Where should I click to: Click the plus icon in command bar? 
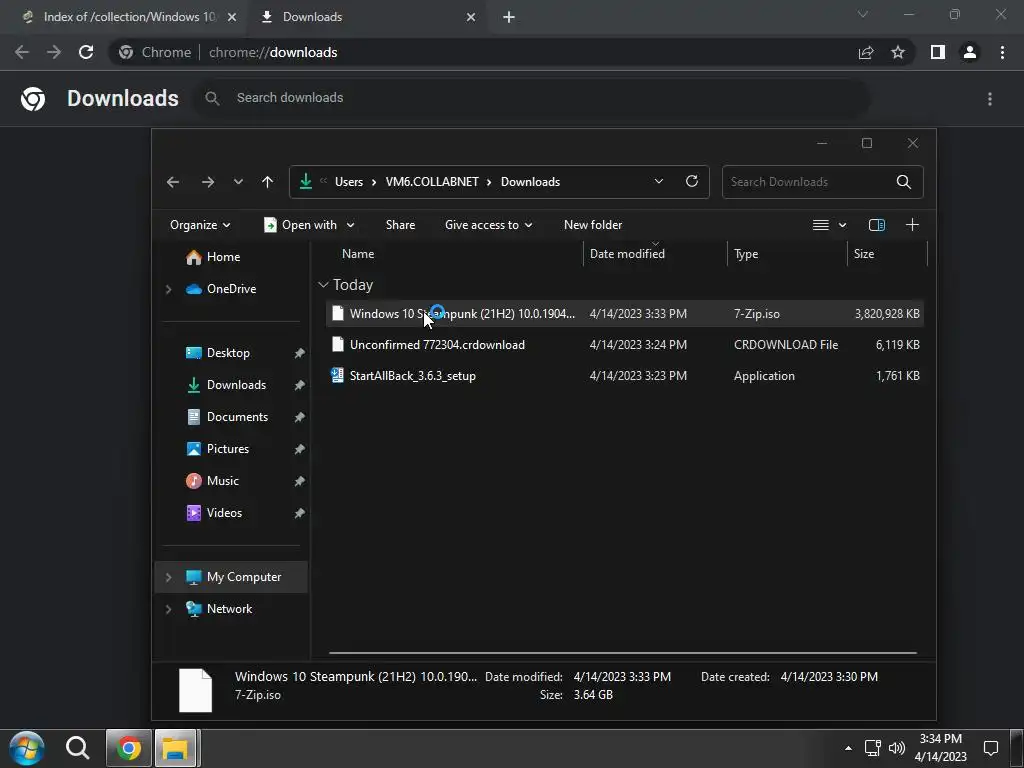pos(912,225)
